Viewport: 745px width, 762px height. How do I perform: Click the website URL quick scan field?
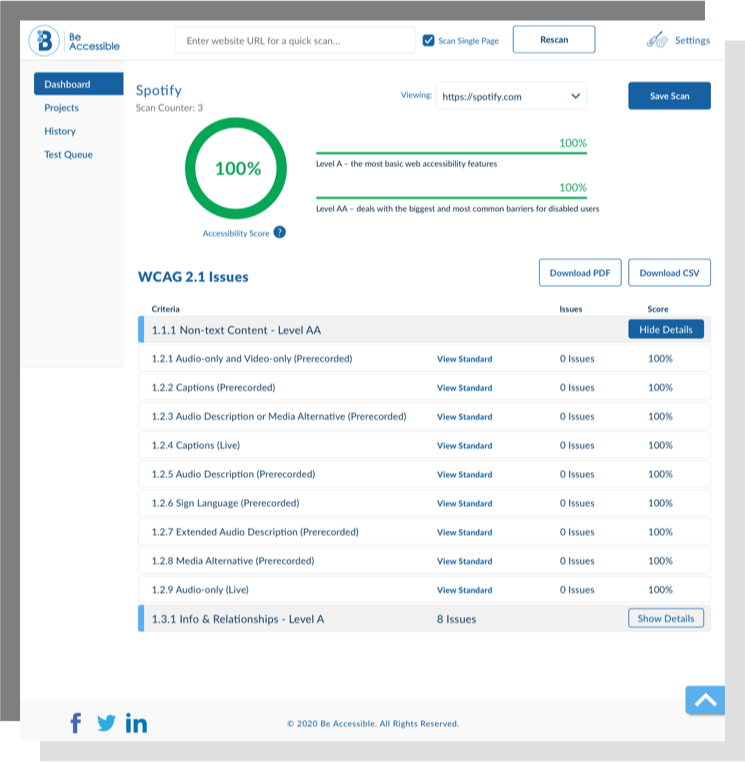point(295,40)
